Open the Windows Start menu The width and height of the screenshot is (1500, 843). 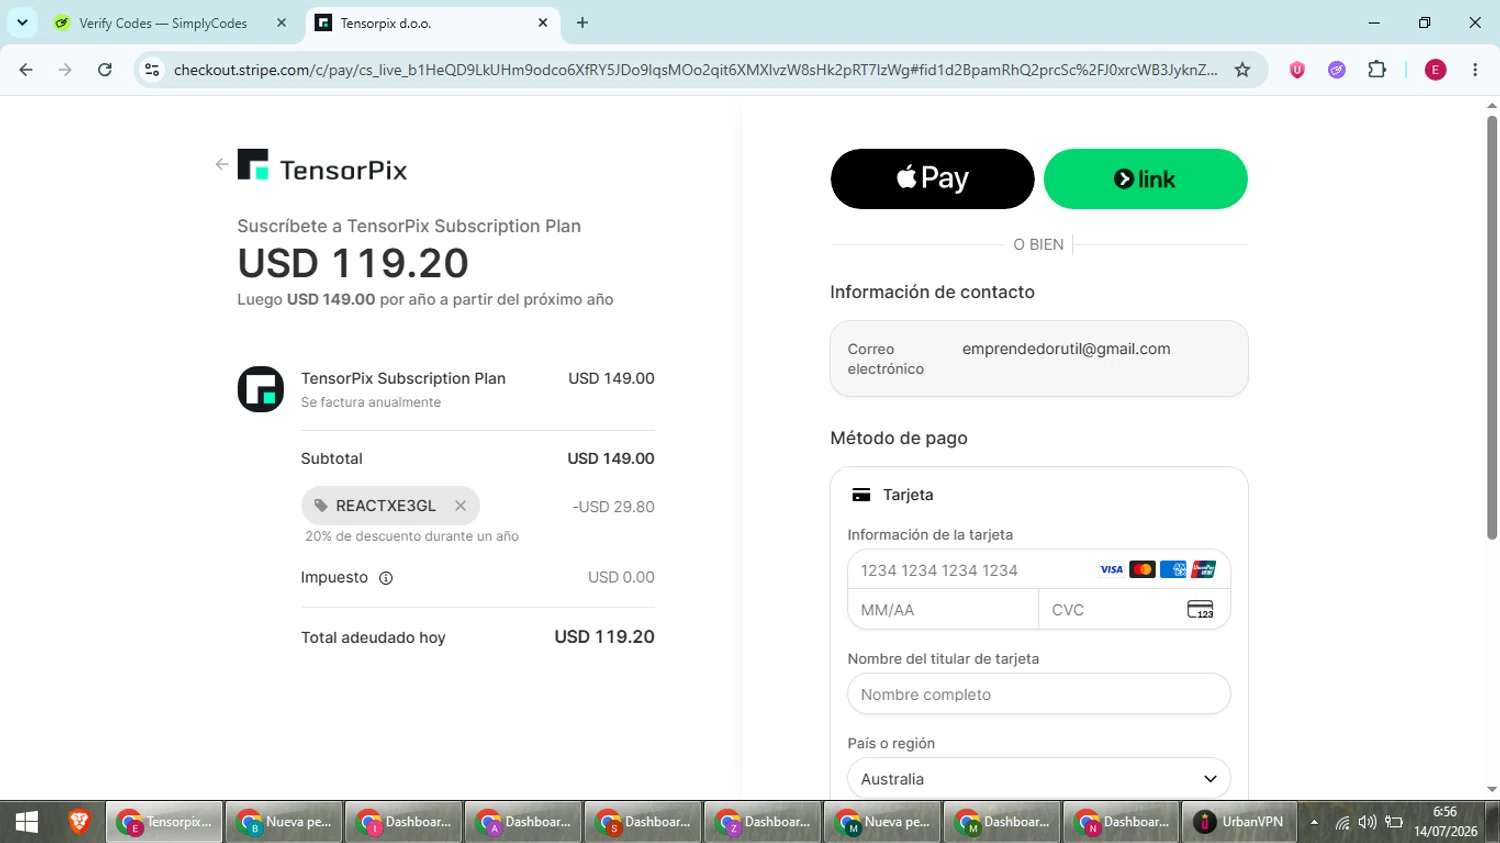[27, 822]
